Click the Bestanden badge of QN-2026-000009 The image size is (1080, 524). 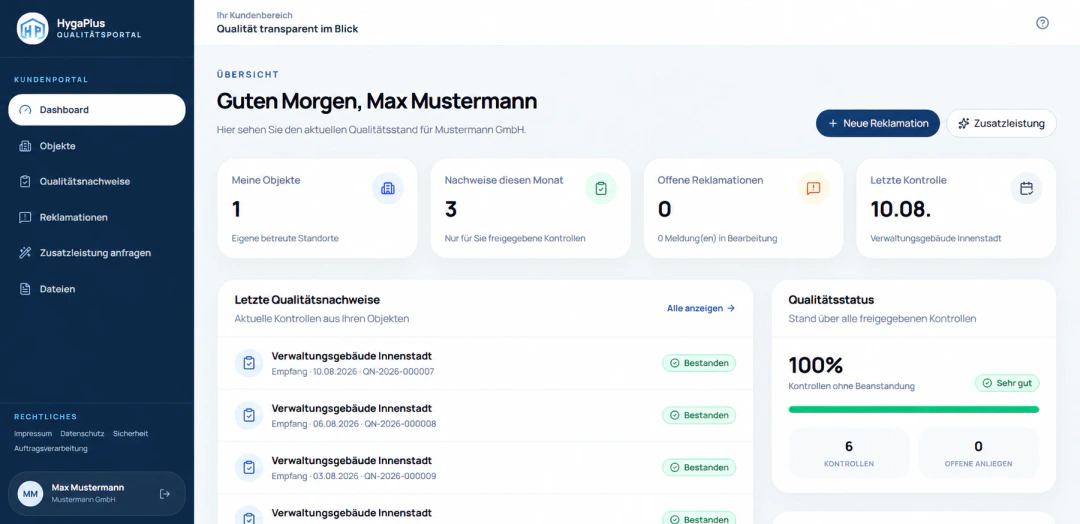click(x=699, y=468)
